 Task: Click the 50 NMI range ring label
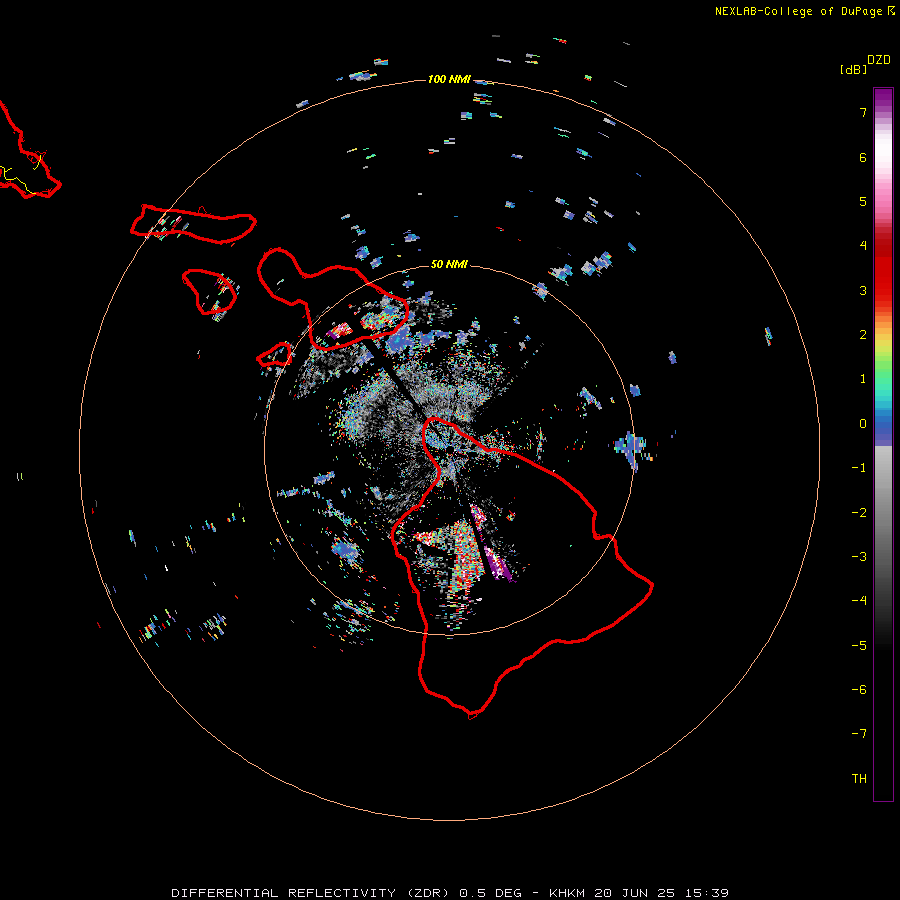click(x=449, y=264)
